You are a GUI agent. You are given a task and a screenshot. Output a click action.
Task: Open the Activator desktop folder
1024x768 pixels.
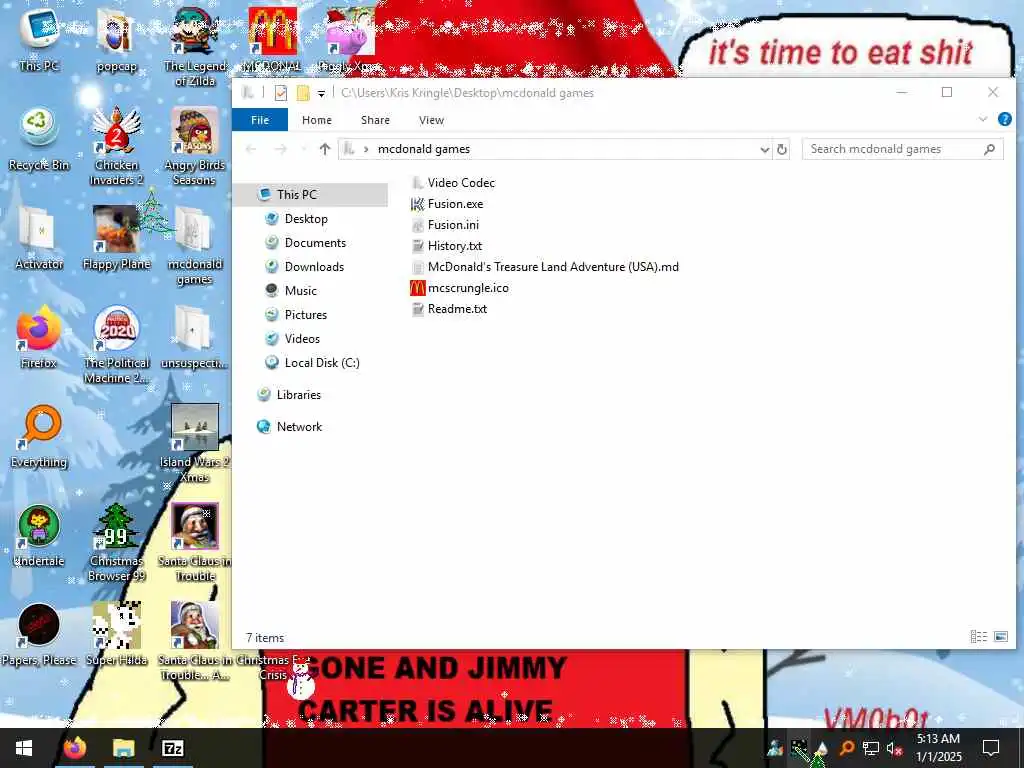click(39, 238)
